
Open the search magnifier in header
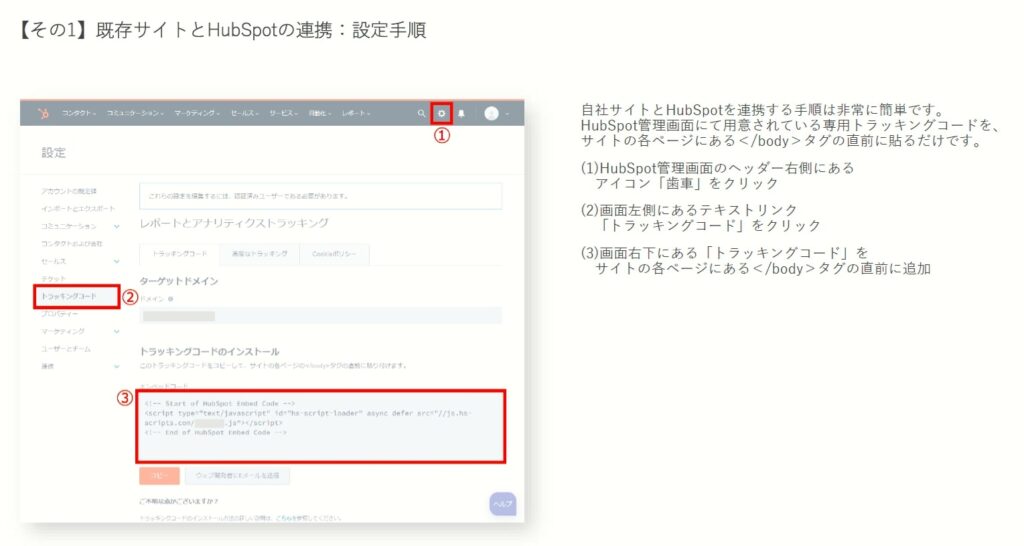pos(421,114)
